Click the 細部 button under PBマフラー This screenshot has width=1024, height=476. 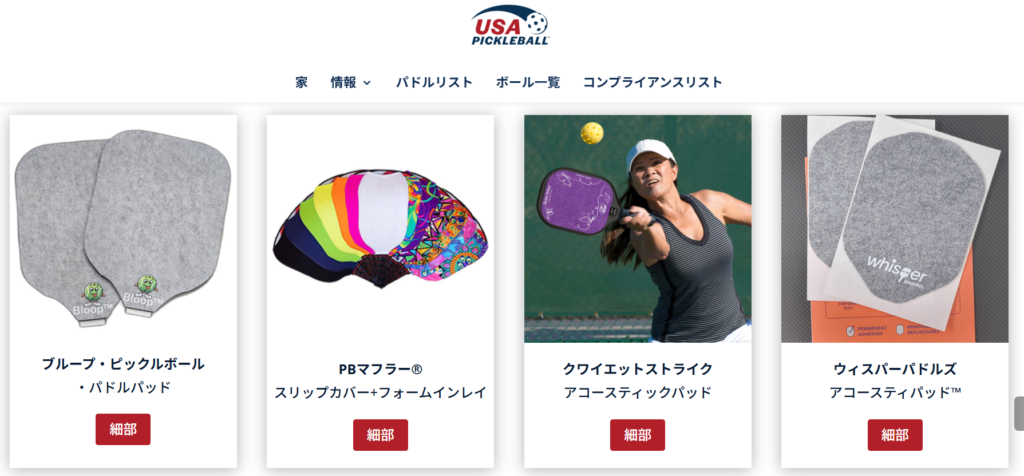[x=380, y=435]
